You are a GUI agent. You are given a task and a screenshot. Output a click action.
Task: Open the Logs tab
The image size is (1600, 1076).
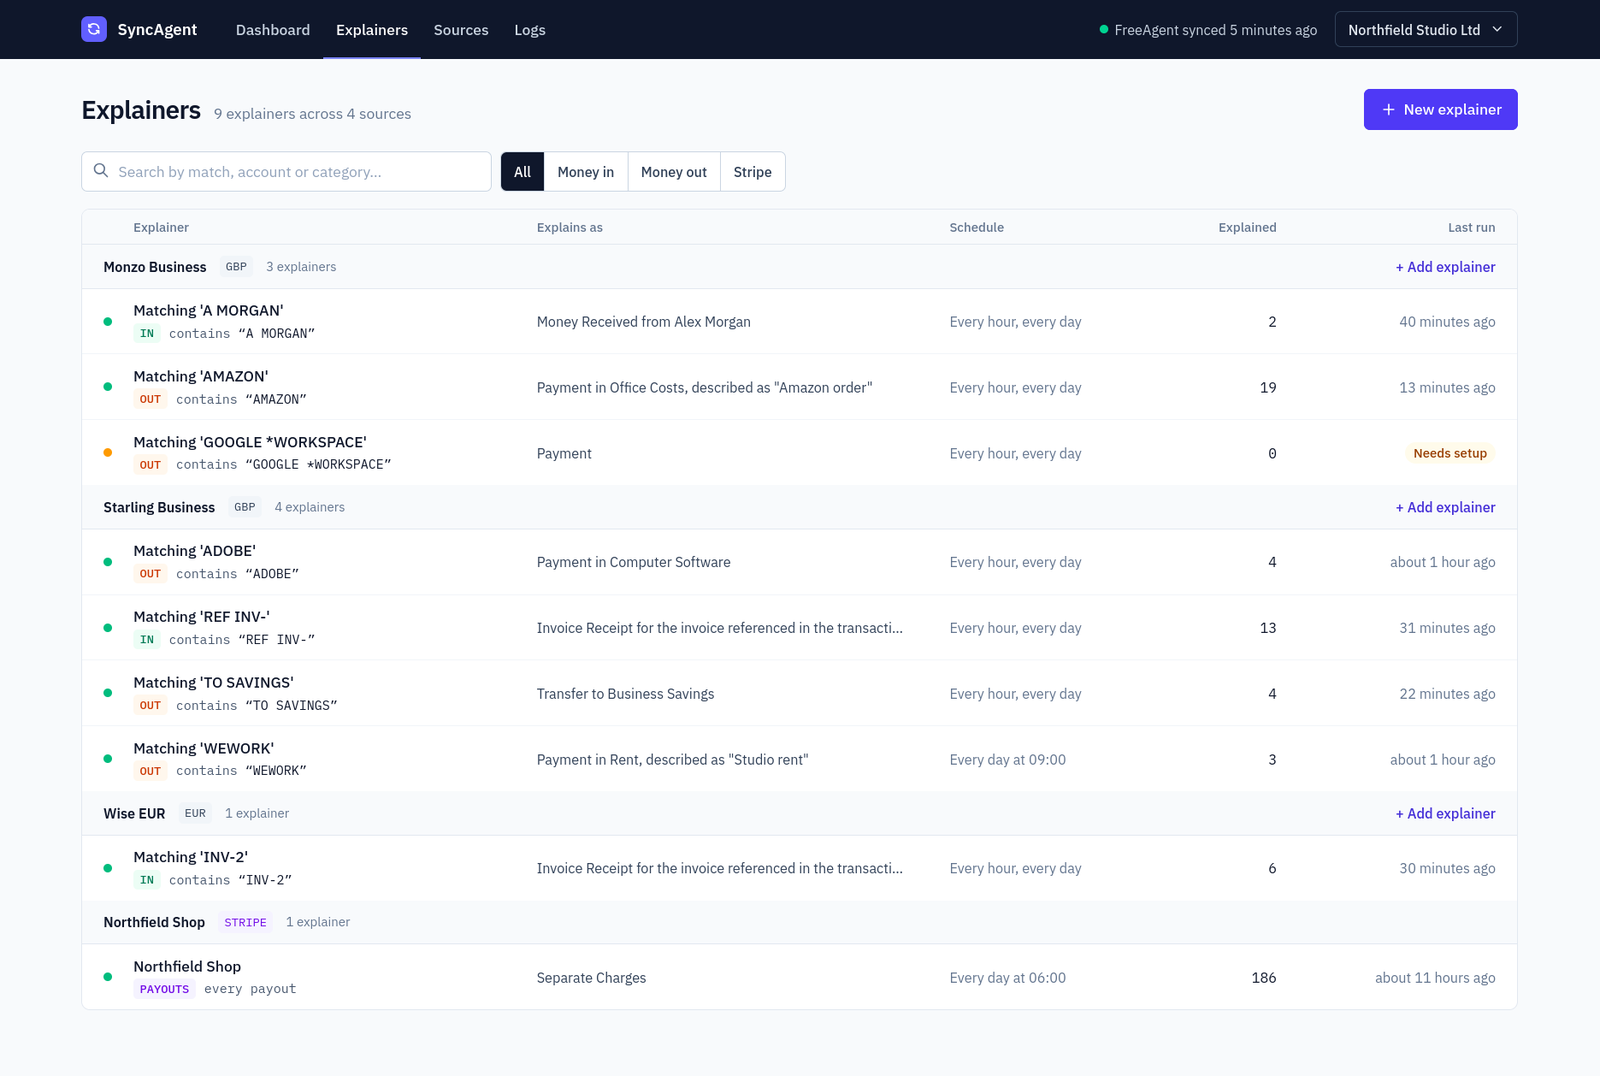[x=530, y=30]
